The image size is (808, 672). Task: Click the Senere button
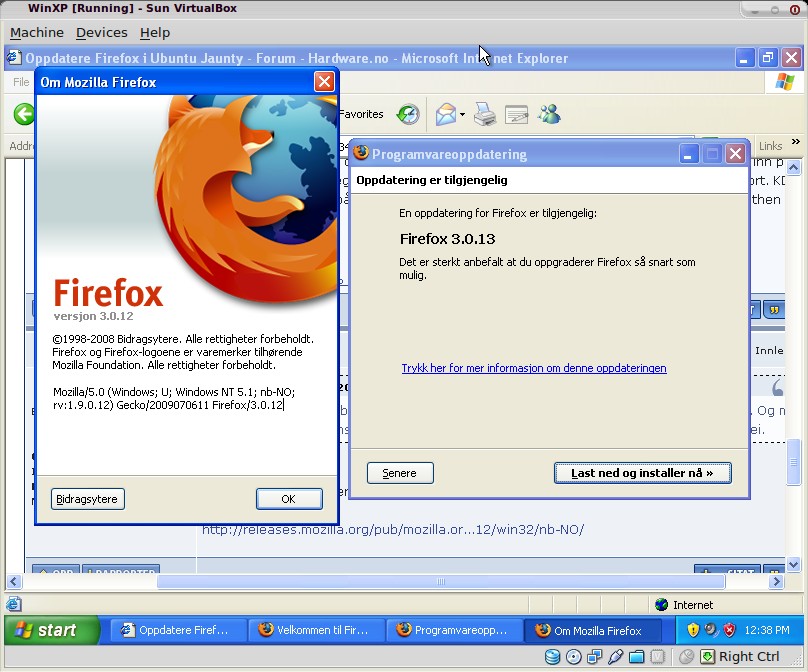coord(400,473)
